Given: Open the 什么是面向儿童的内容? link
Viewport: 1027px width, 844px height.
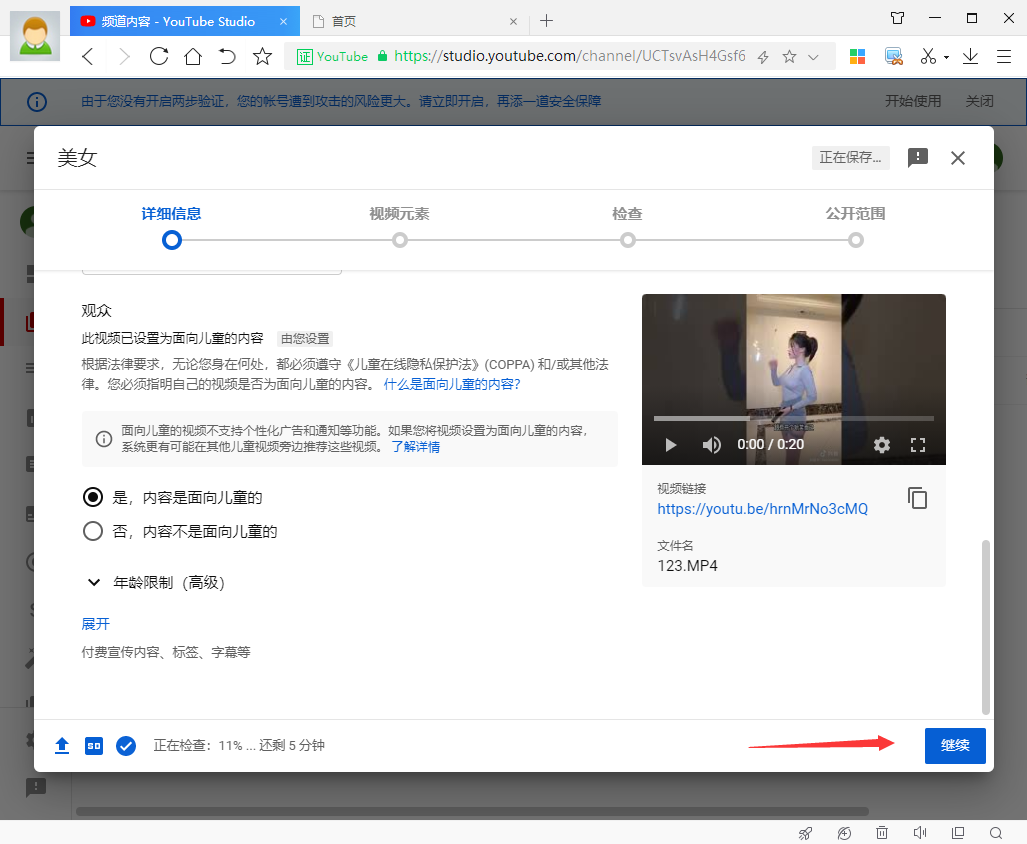Looking at the screenshot, I should (452, 384).
